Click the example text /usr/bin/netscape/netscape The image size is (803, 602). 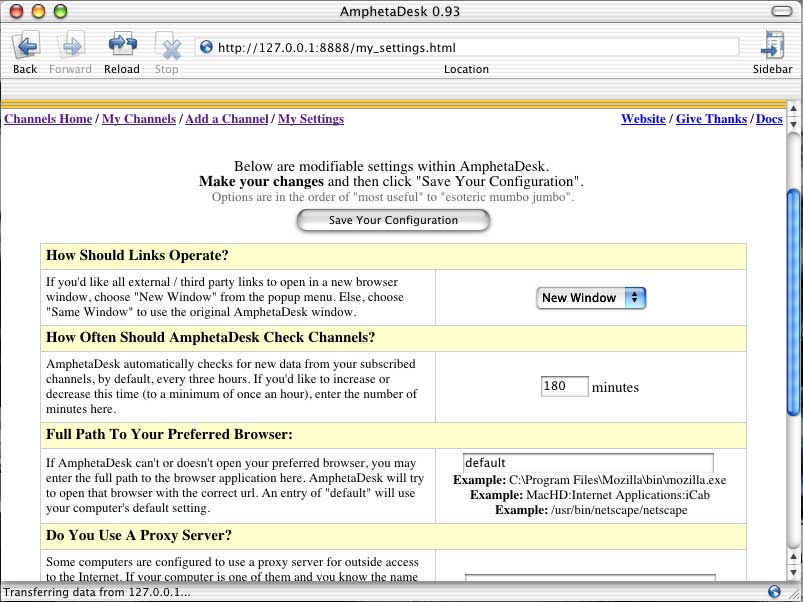pos(619,510)
